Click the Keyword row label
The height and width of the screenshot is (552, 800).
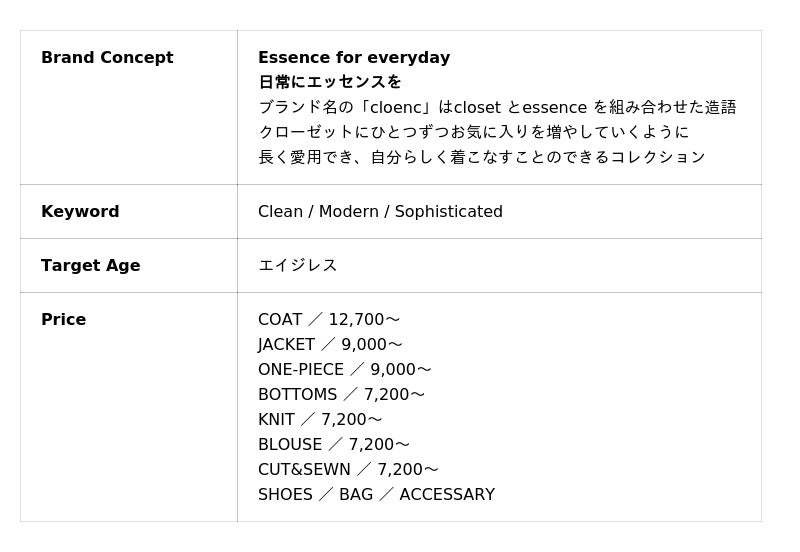(80, 212)
